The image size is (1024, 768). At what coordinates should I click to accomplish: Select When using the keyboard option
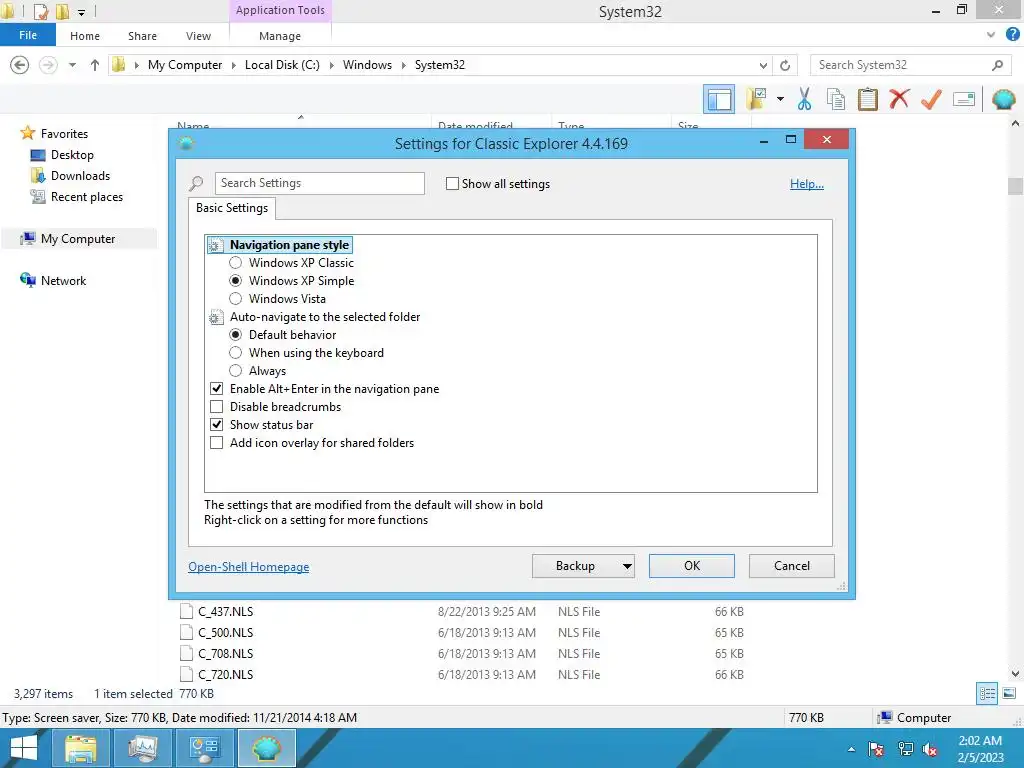pyautogui.click(x=235, y=353)
